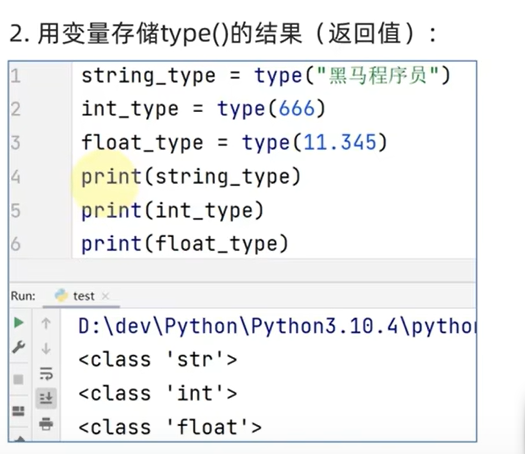The width and height of the screenshot is (525, 454).
Task: Click the Print icon in the Run panel
Action: point(46,424)
